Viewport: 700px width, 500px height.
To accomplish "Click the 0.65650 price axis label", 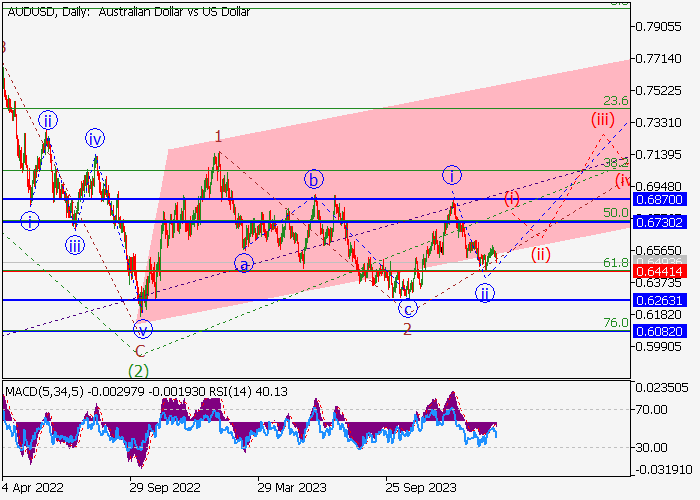I will click(658, 250).
